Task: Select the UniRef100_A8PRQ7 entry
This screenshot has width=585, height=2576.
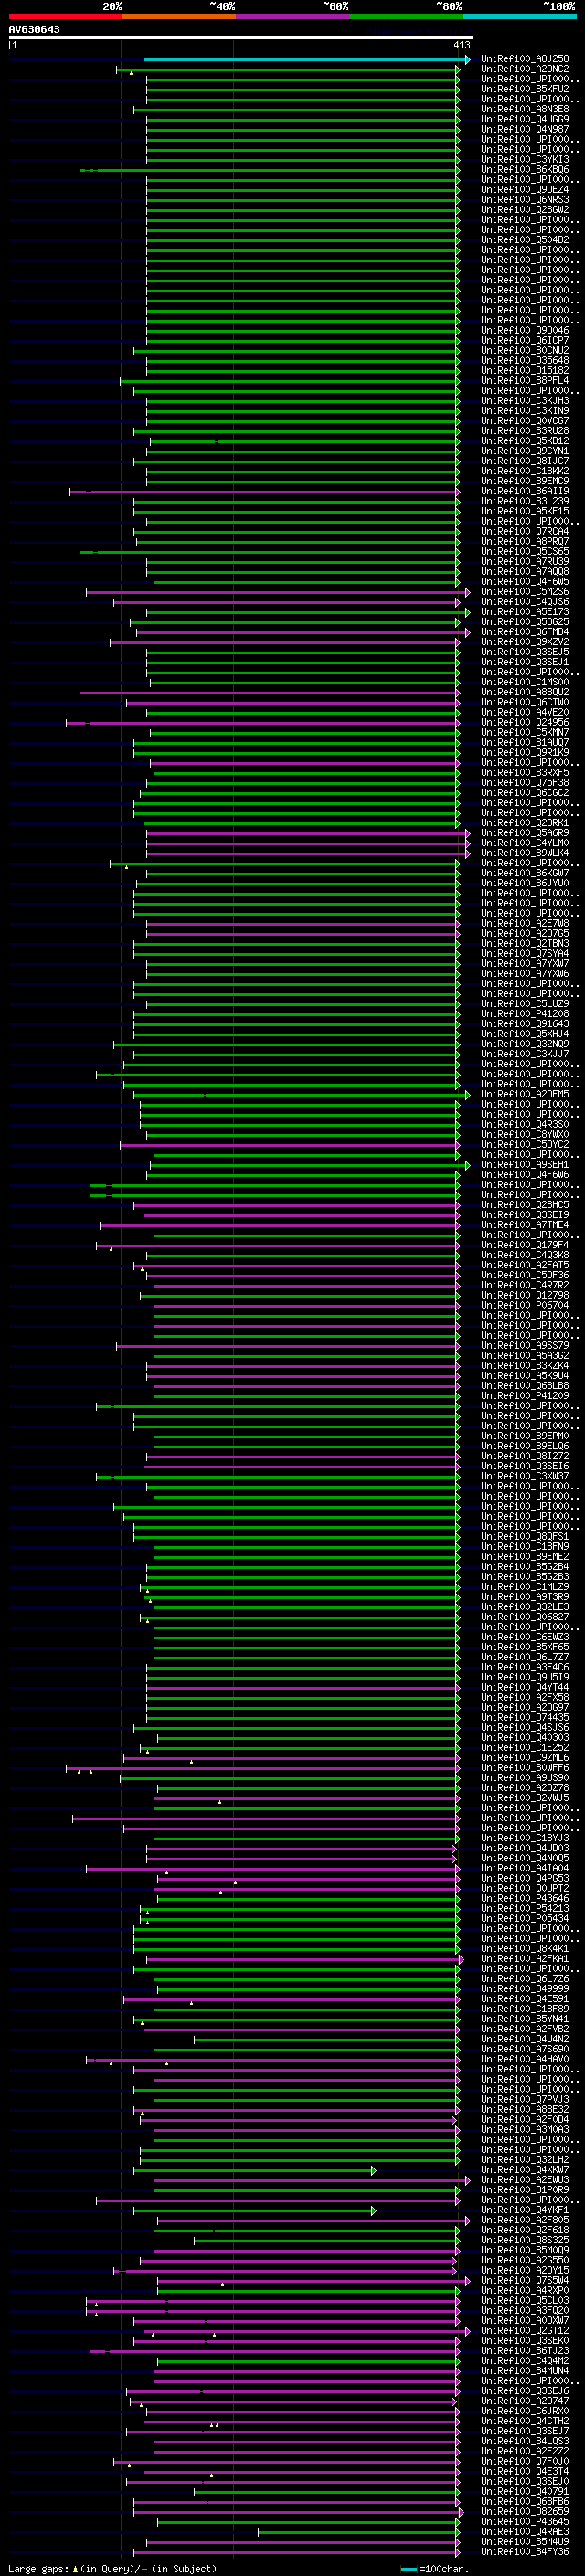Action: coord(525,542)
